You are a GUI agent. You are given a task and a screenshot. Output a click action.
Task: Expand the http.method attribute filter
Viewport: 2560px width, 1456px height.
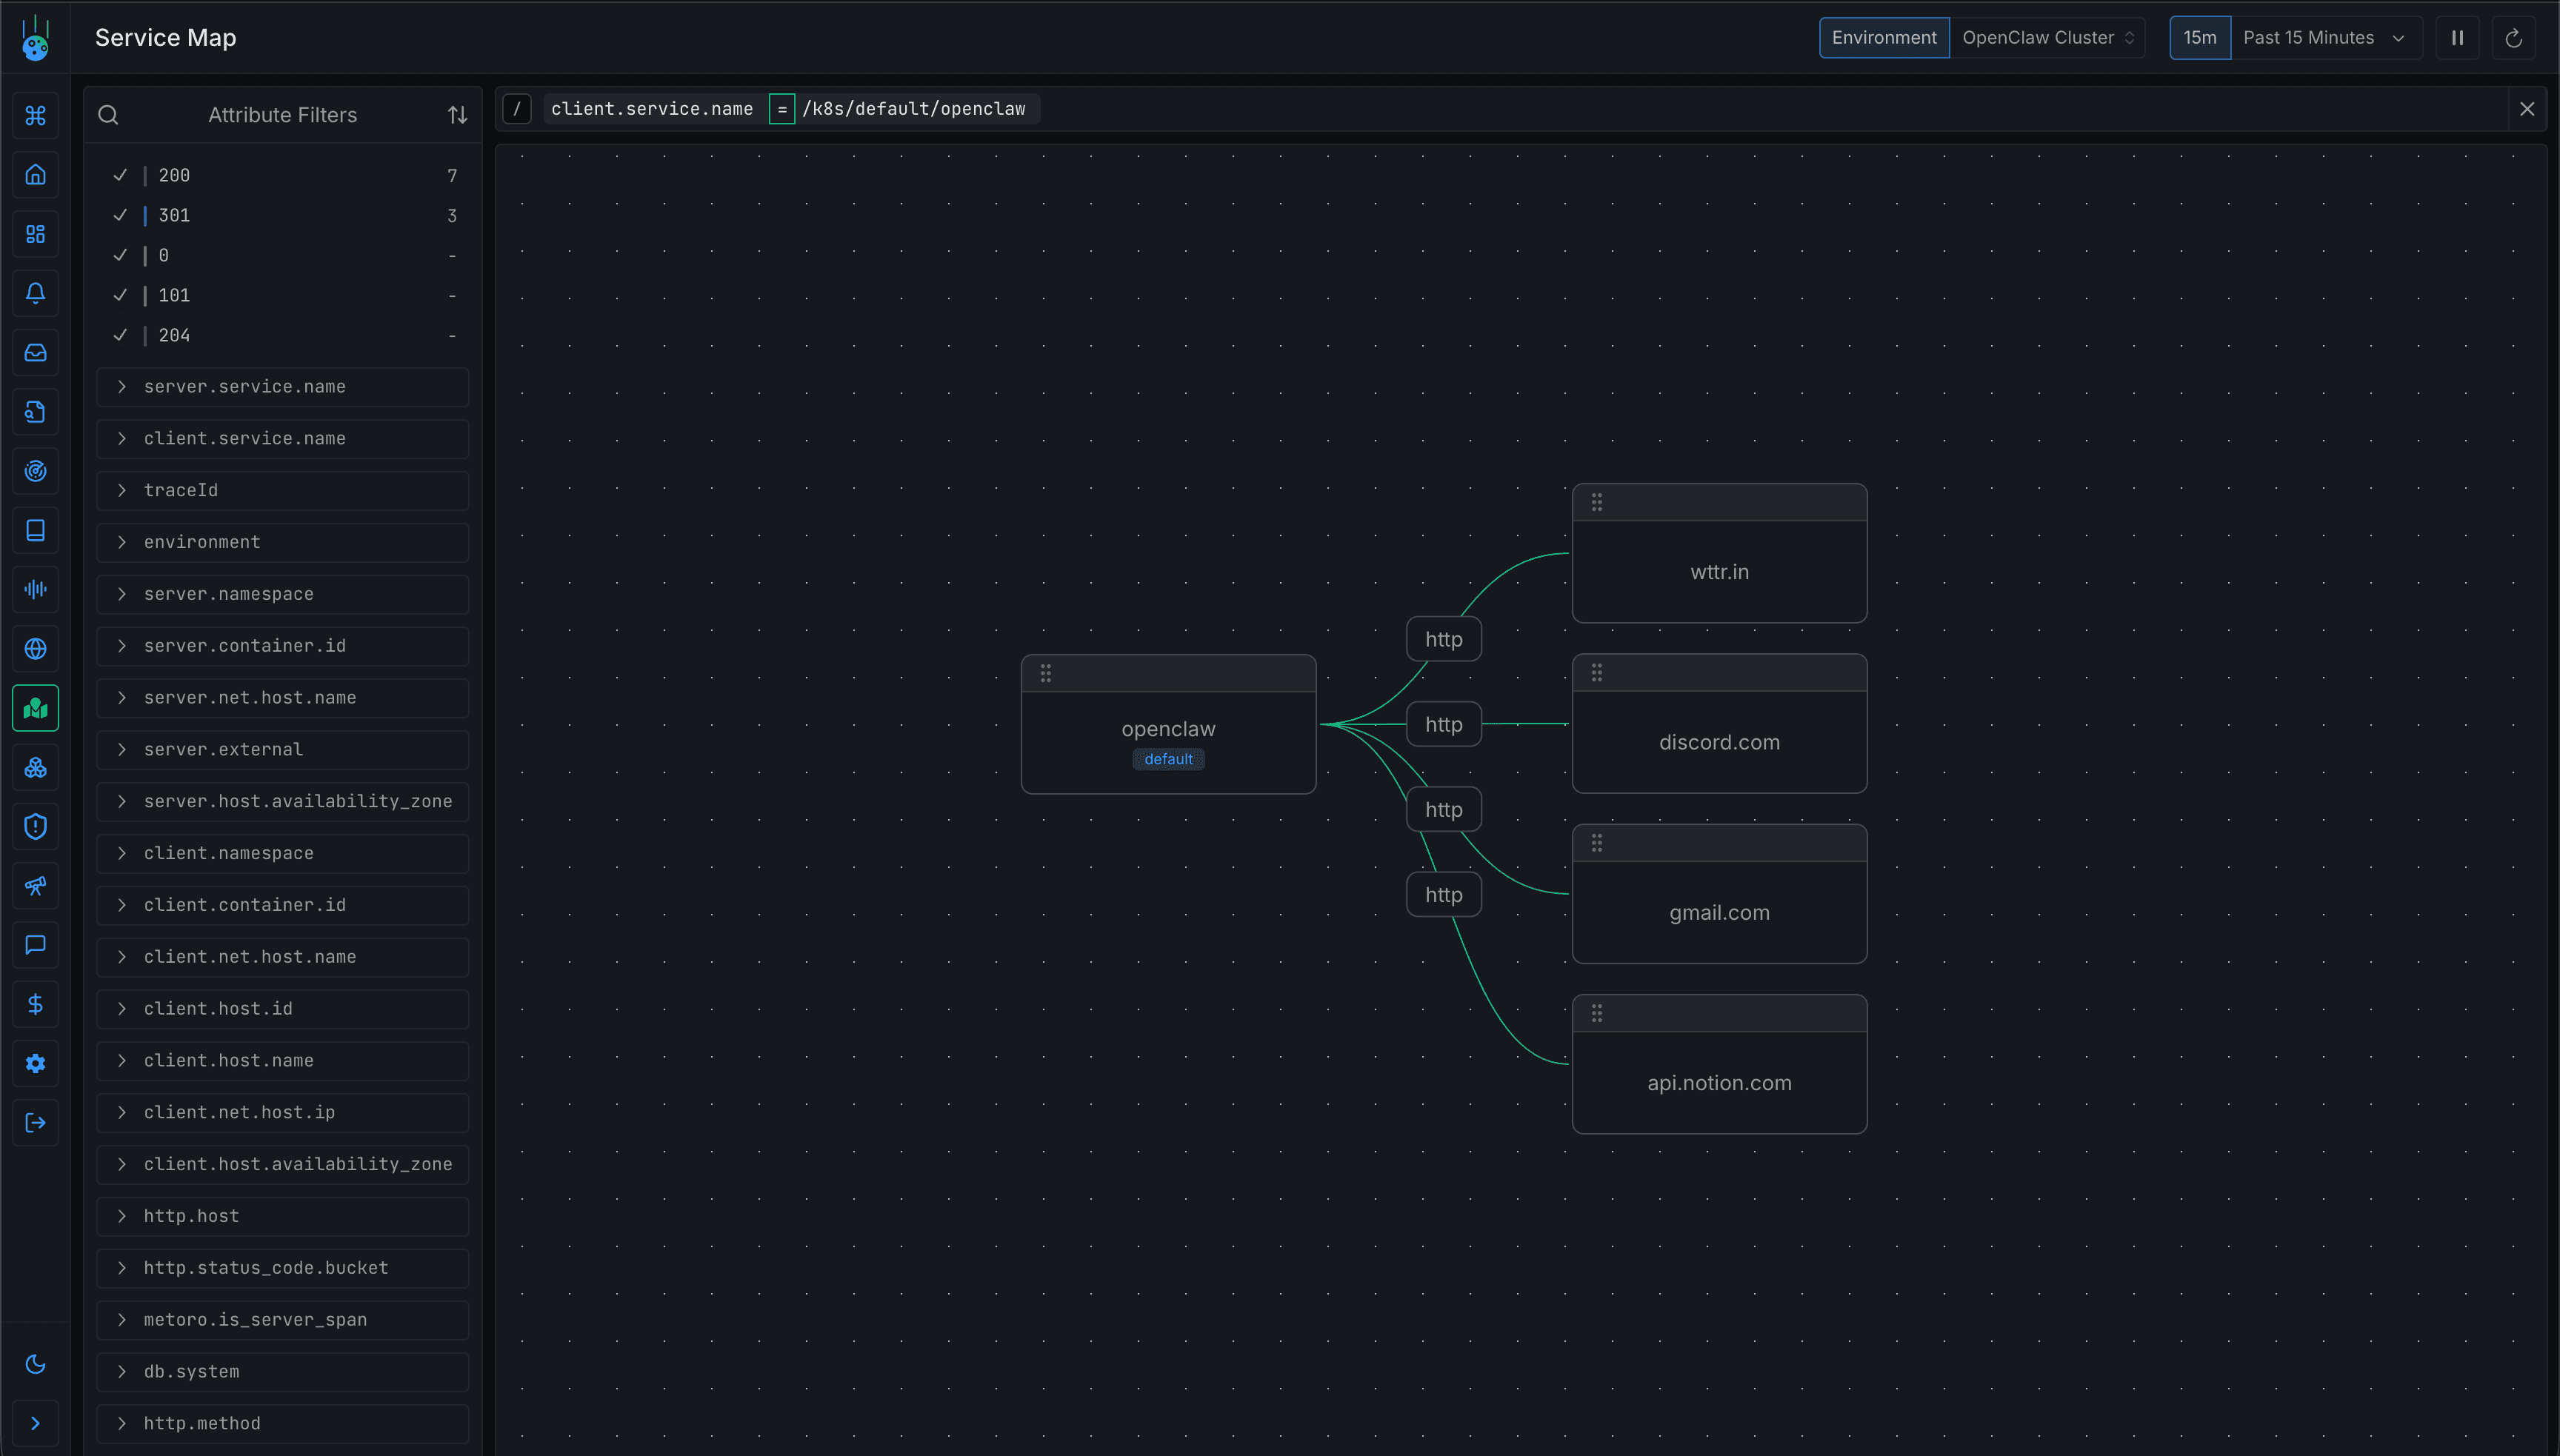pyautogui.click(x=121, y=1423)
